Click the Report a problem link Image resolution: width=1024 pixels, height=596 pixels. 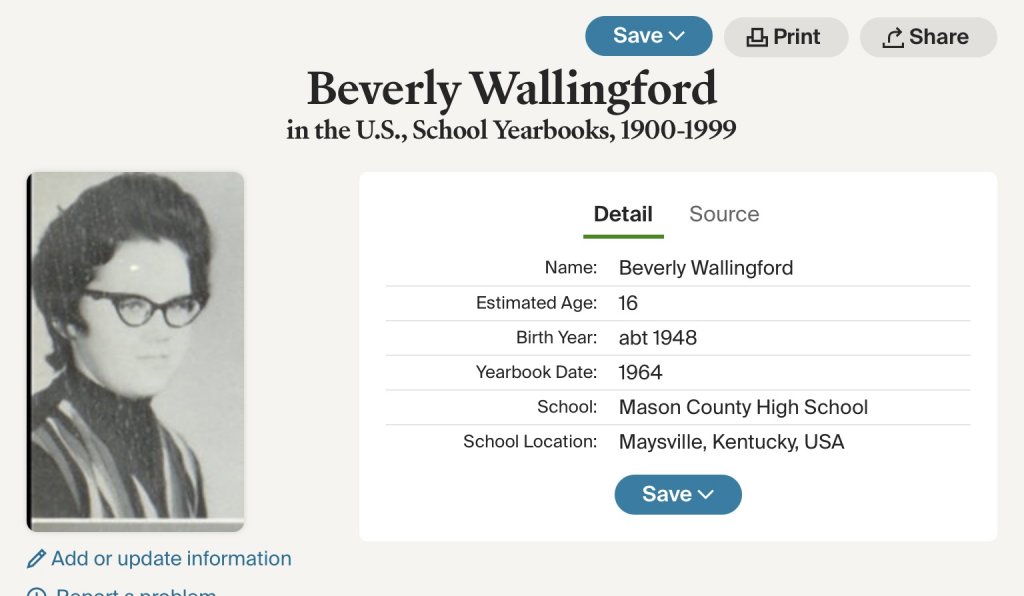(x=136, y=592)
